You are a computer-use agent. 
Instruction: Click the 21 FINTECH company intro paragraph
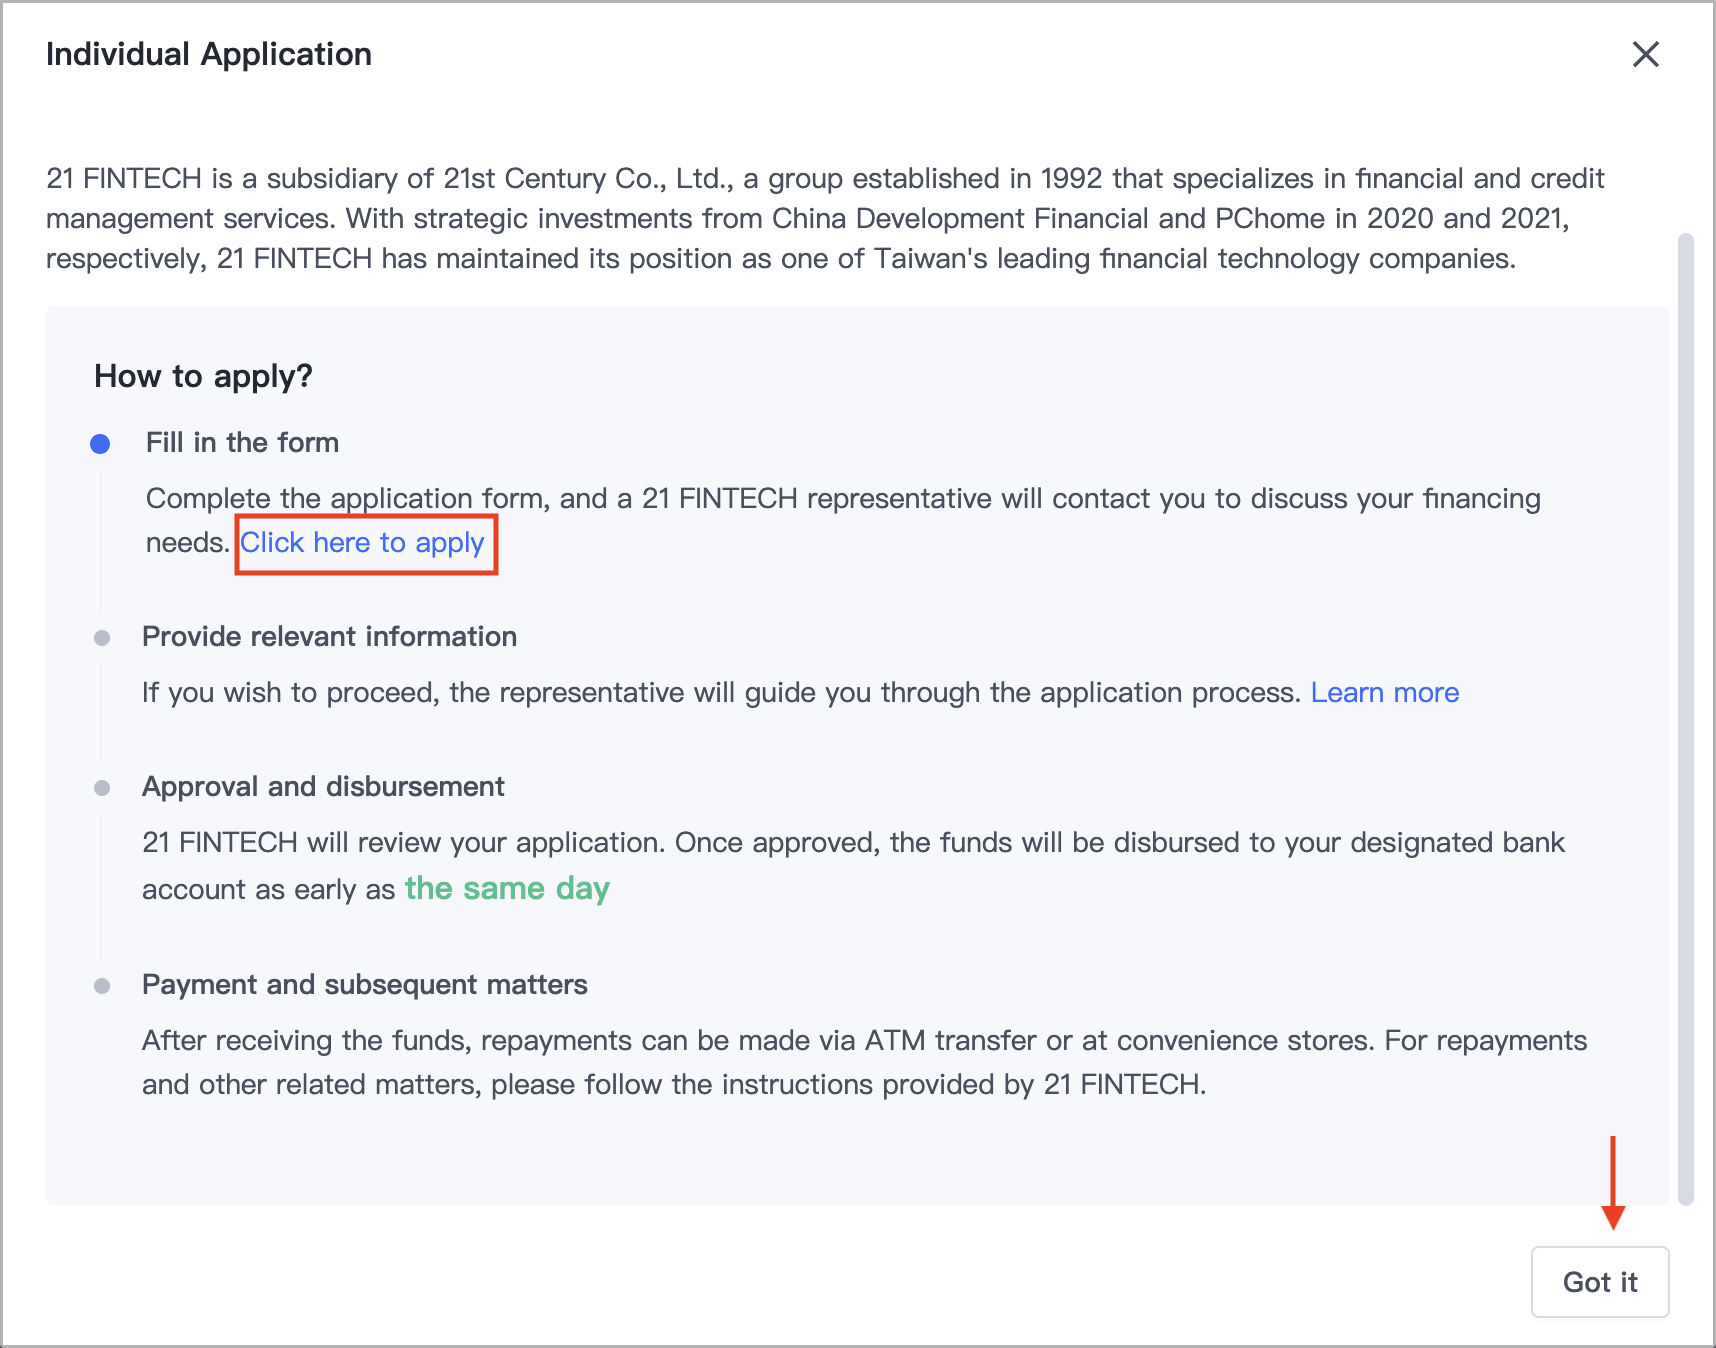coord(825,218)
